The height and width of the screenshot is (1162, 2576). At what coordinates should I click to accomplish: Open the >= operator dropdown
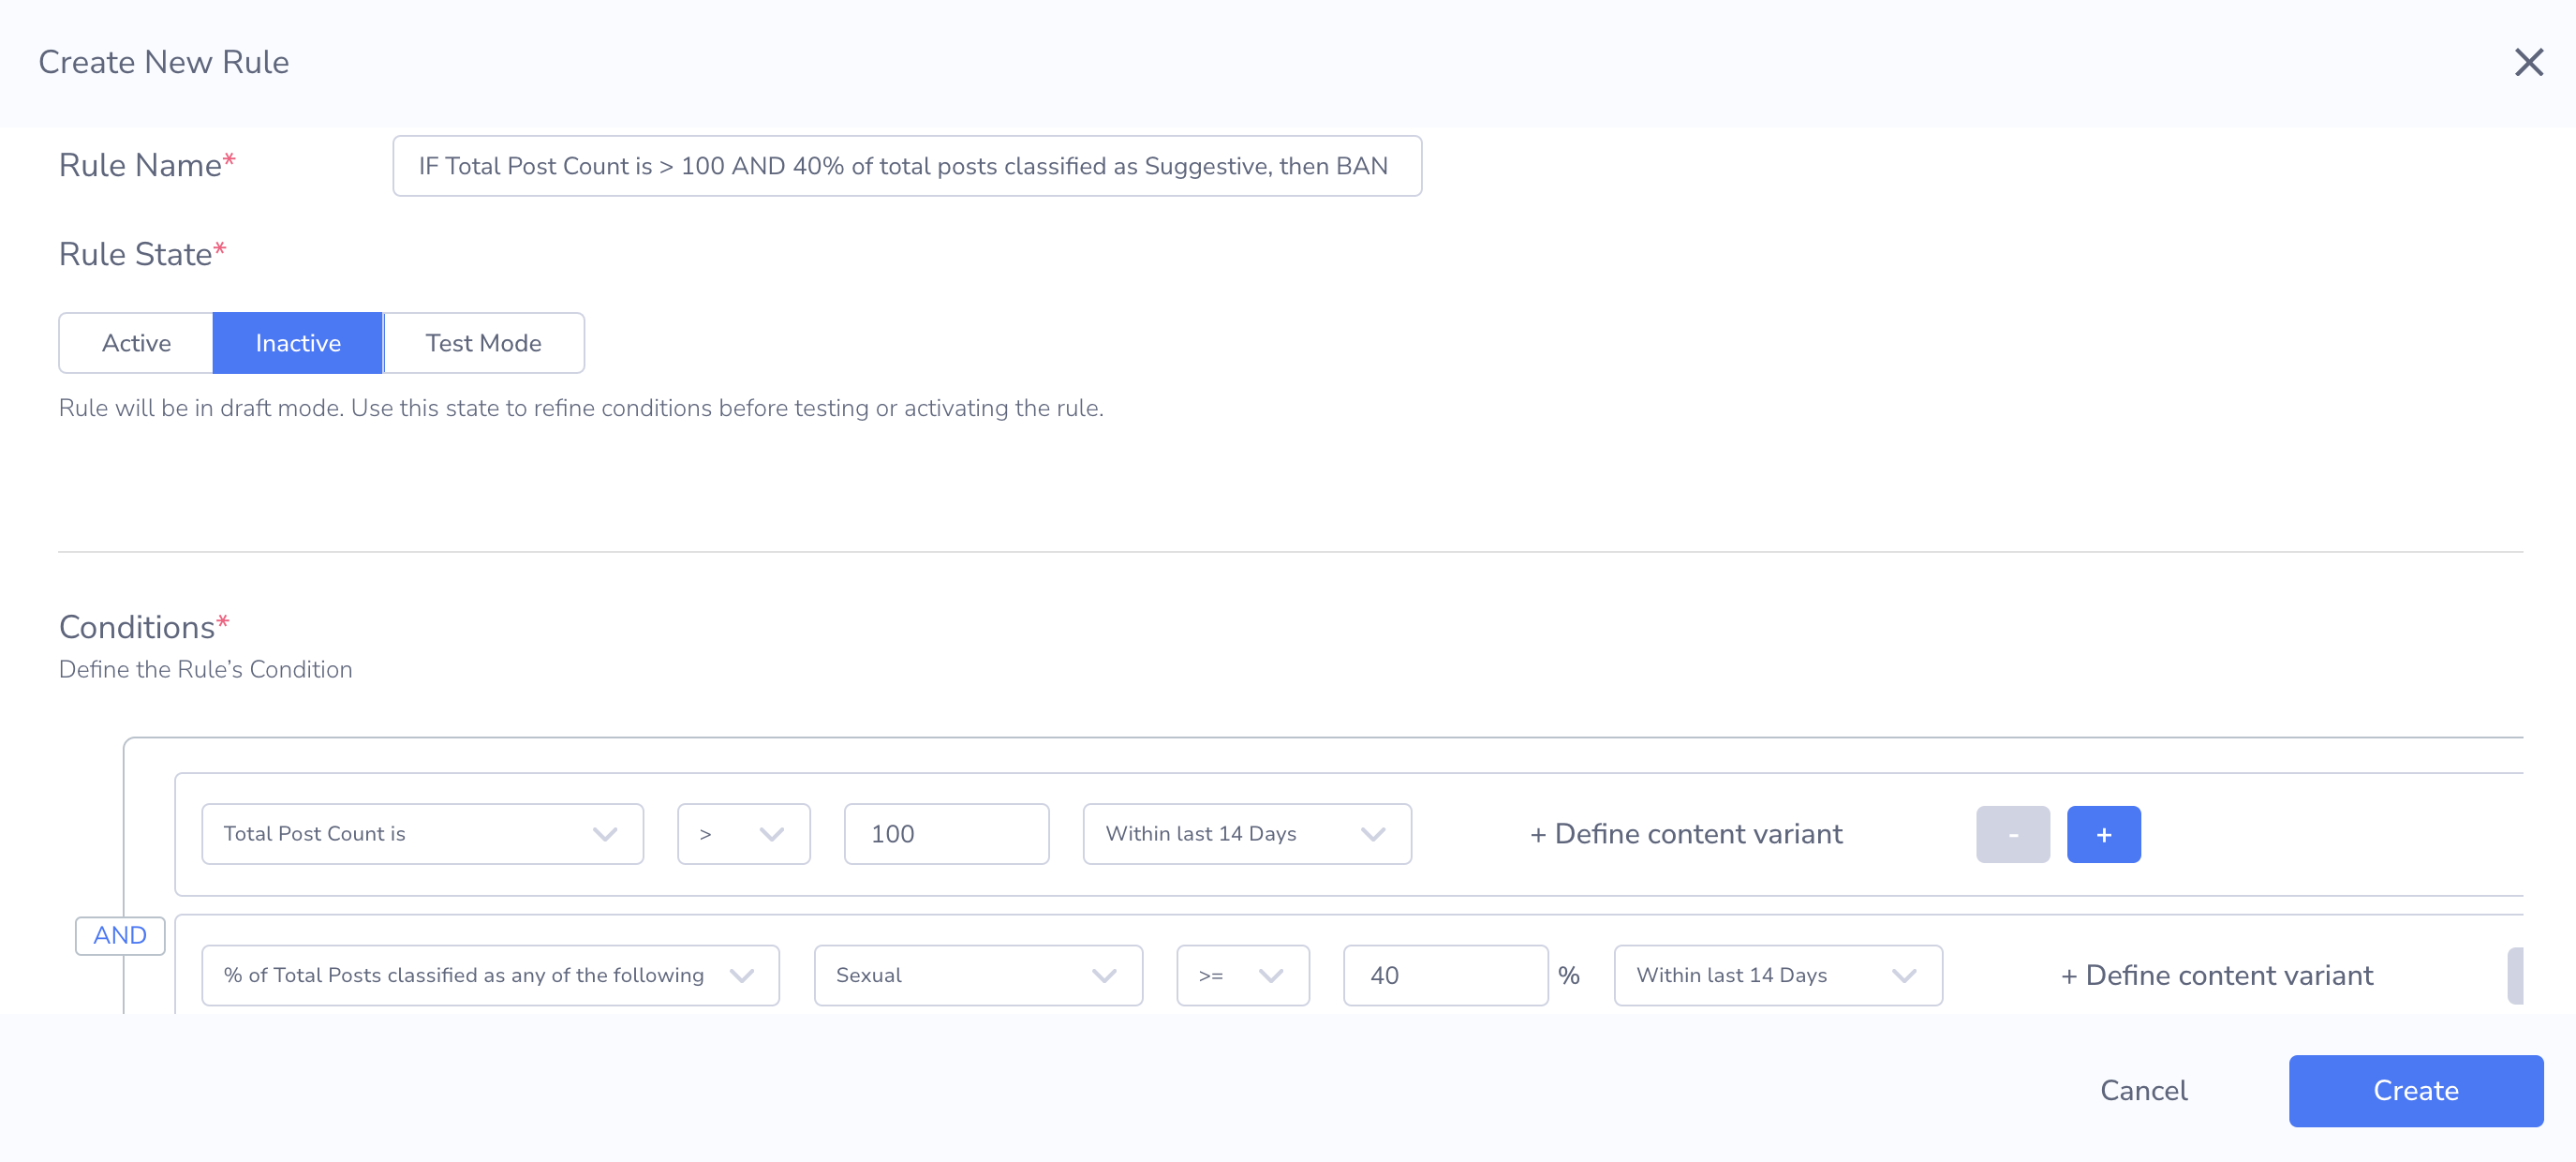click(1242, 975)
